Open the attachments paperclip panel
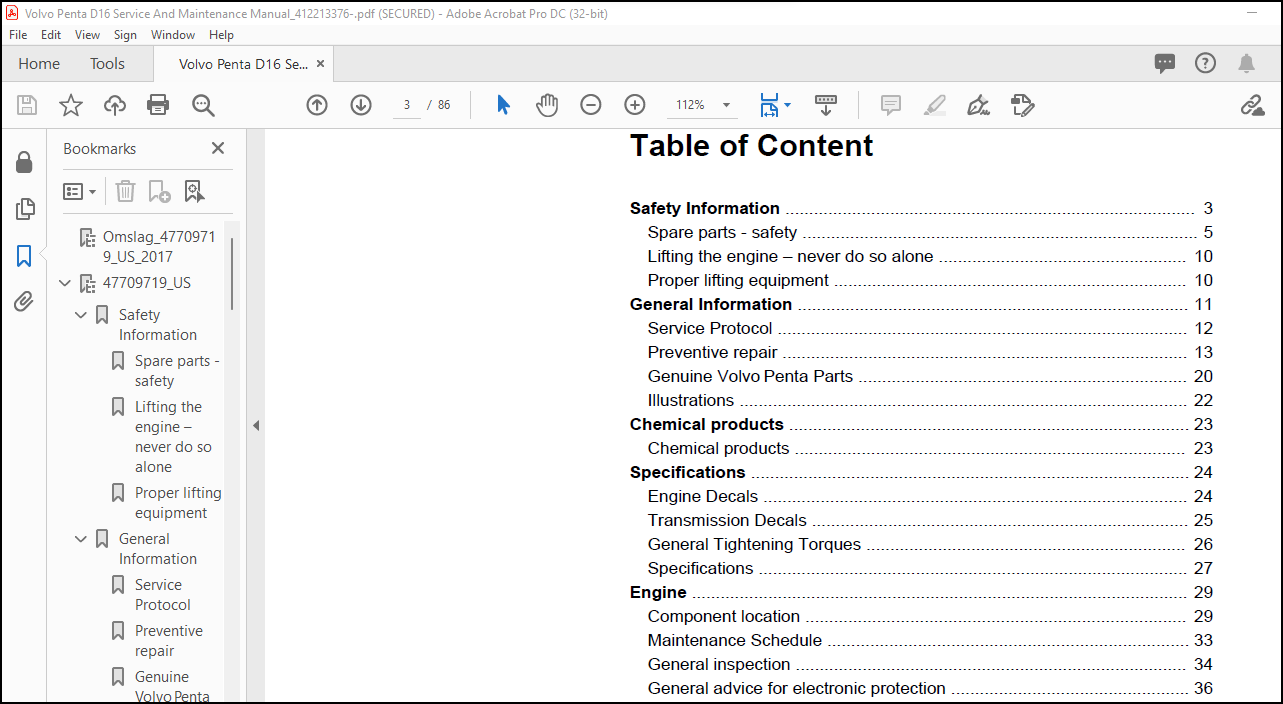Screen dimensions: 1283x704 click(x=24, y=301)
